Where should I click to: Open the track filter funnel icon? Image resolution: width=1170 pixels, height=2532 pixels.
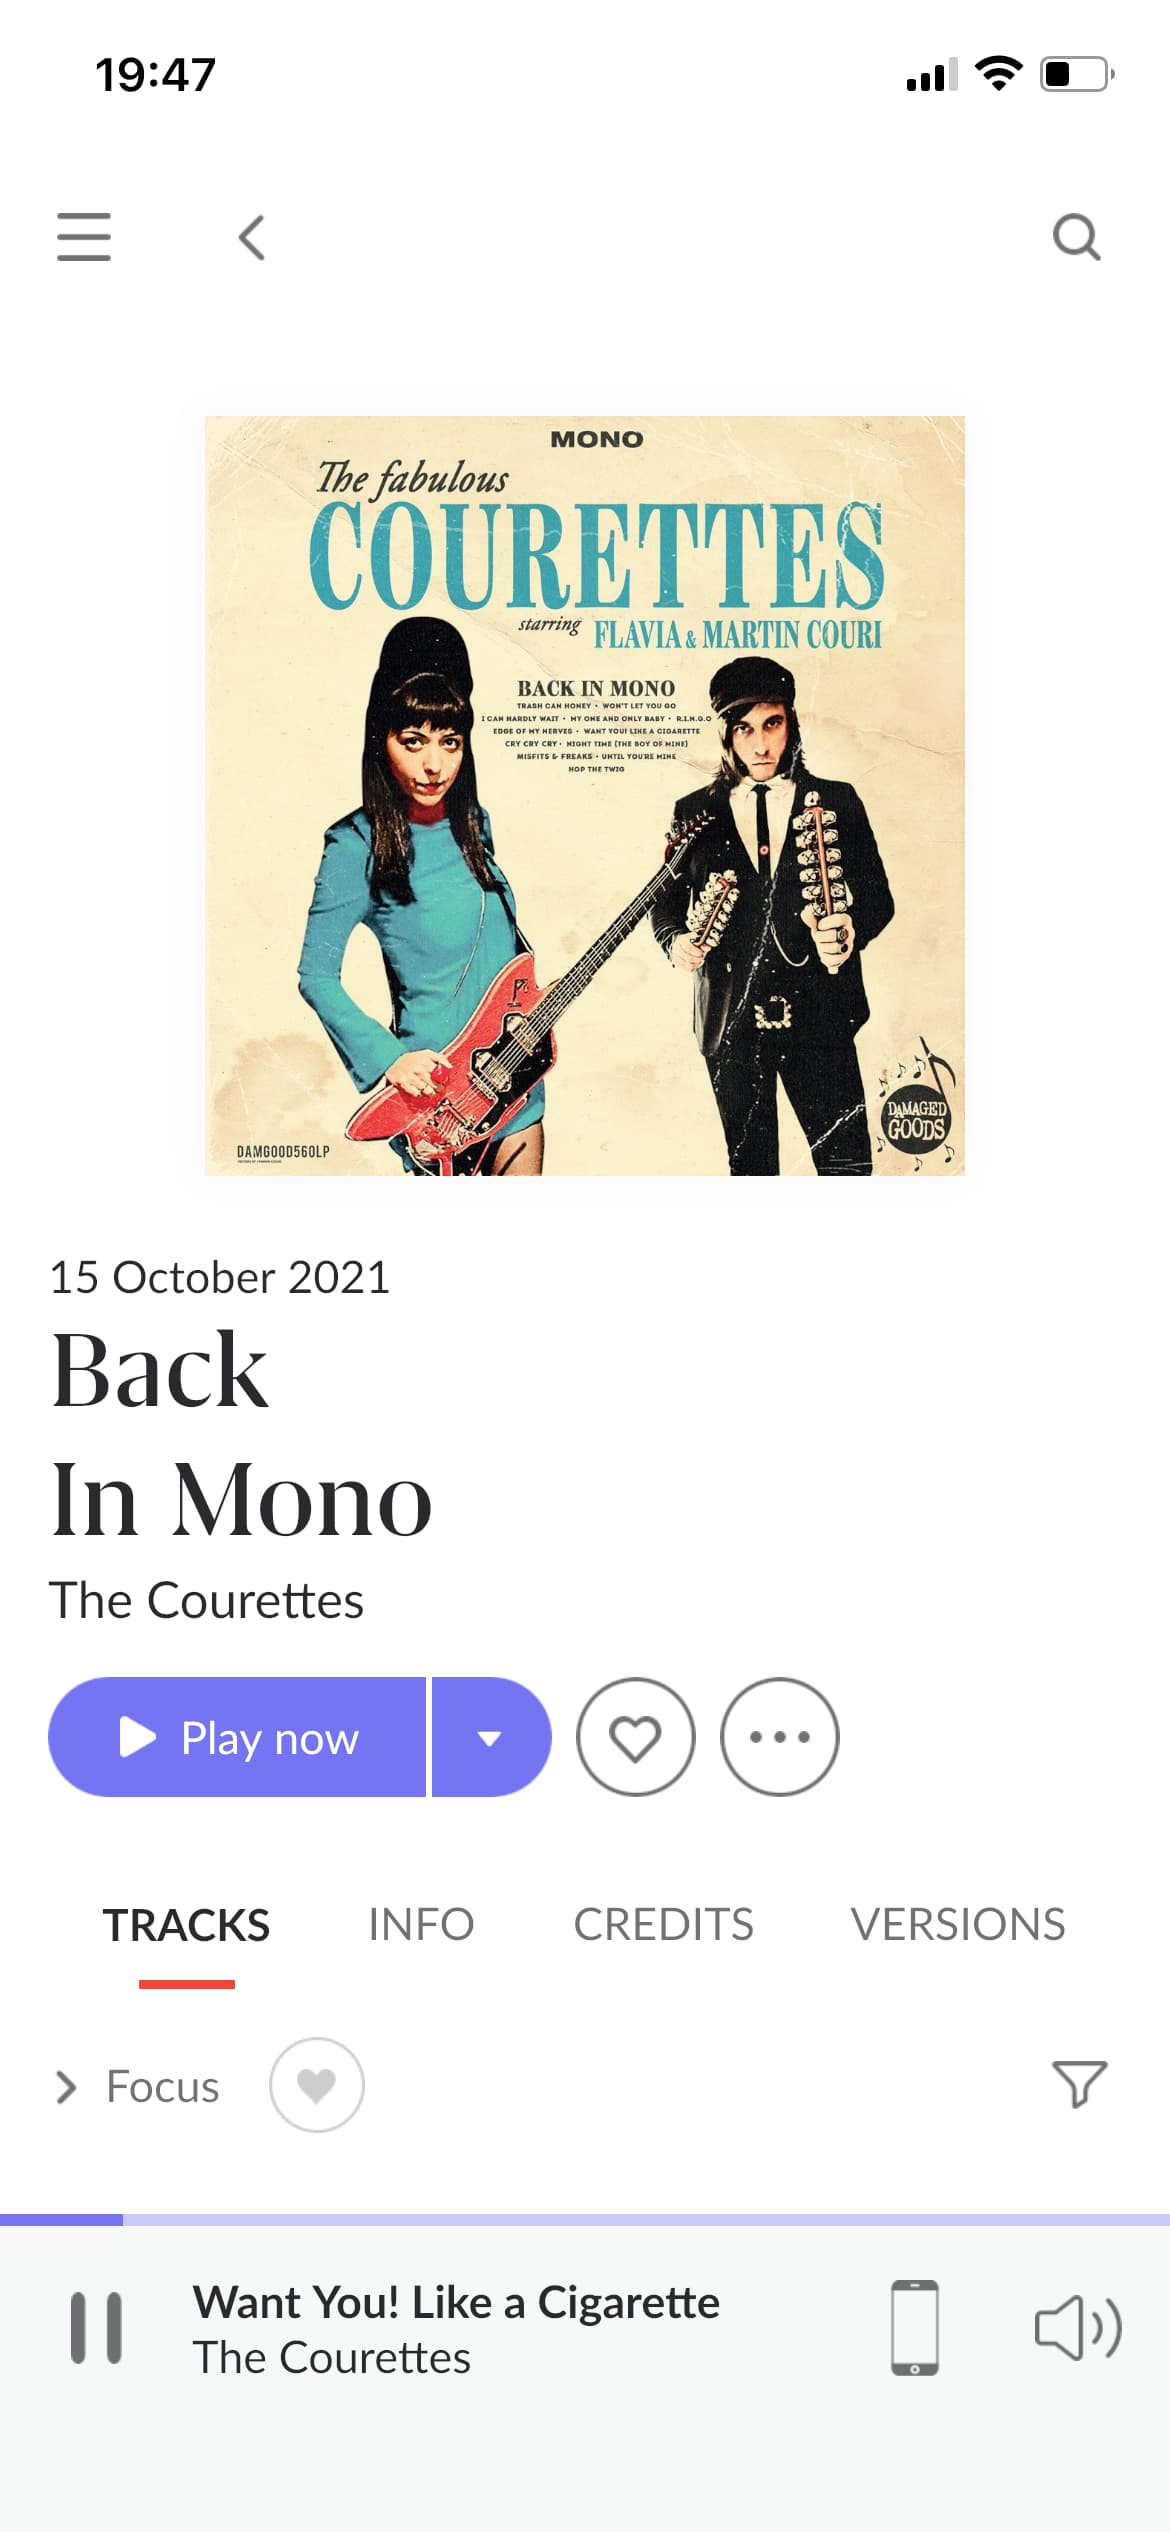pos(1080,2085)
